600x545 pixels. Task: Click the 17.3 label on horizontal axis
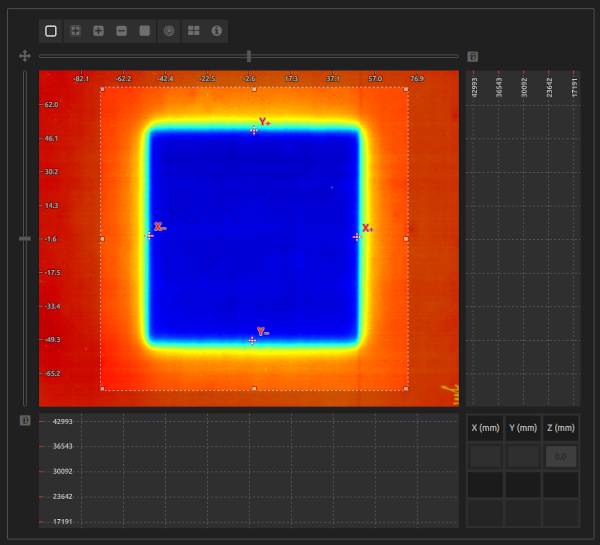[x=291, y=78]
